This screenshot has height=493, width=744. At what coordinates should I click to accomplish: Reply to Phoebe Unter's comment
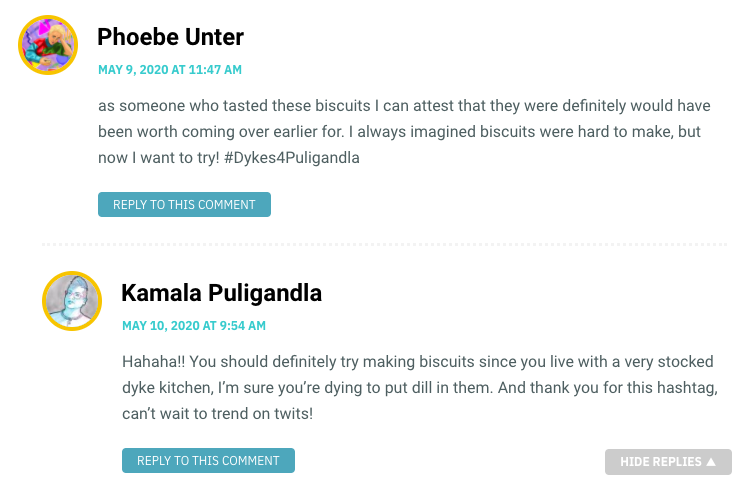(184, 205)
